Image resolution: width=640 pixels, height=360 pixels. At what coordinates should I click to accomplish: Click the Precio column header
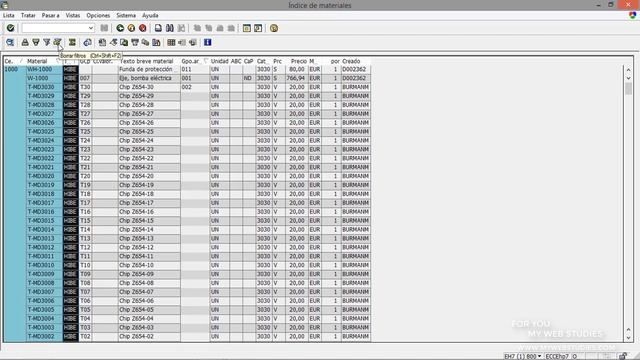[x=298, y=61]
